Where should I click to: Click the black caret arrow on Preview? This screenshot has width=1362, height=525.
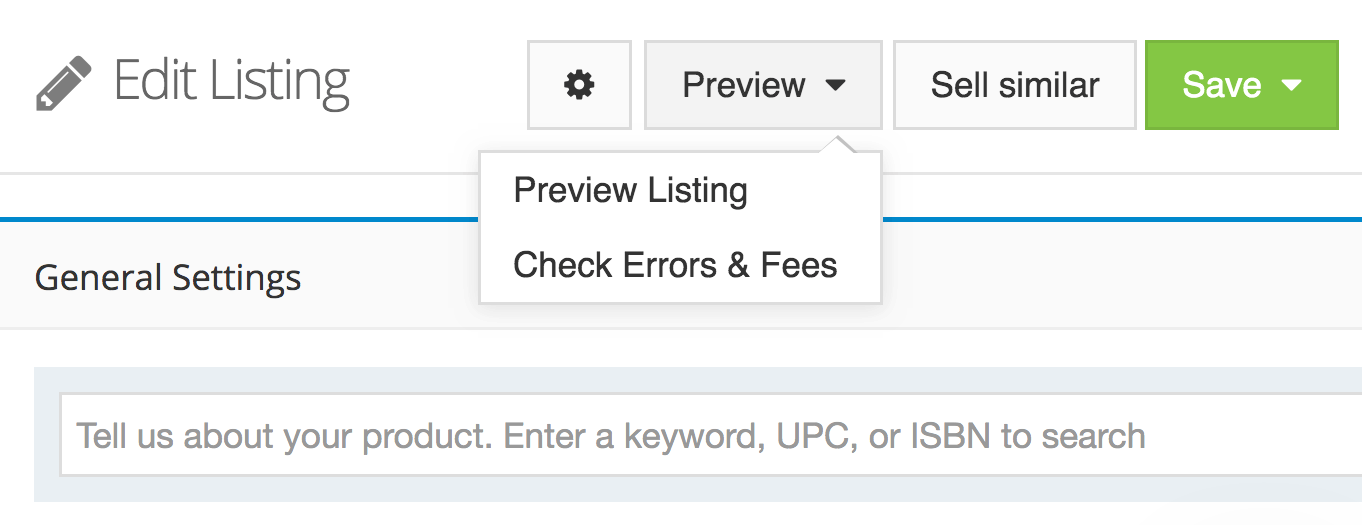point(836,86)
